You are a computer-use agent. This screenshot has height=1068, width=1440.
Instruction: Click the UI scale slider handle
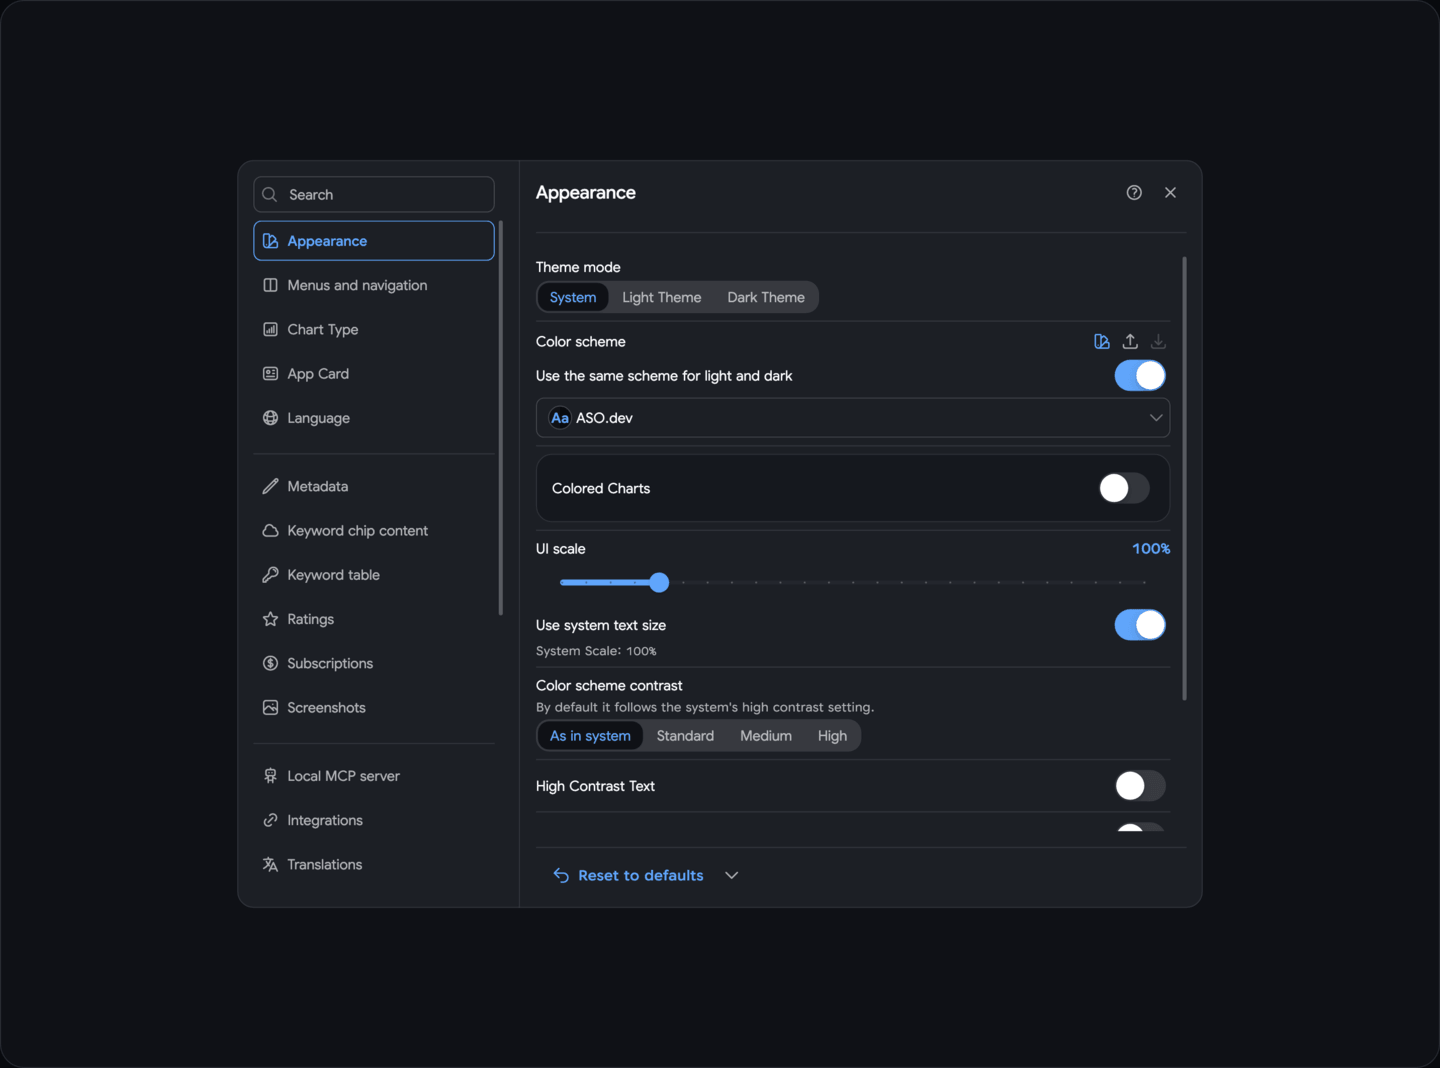[659, 582]
